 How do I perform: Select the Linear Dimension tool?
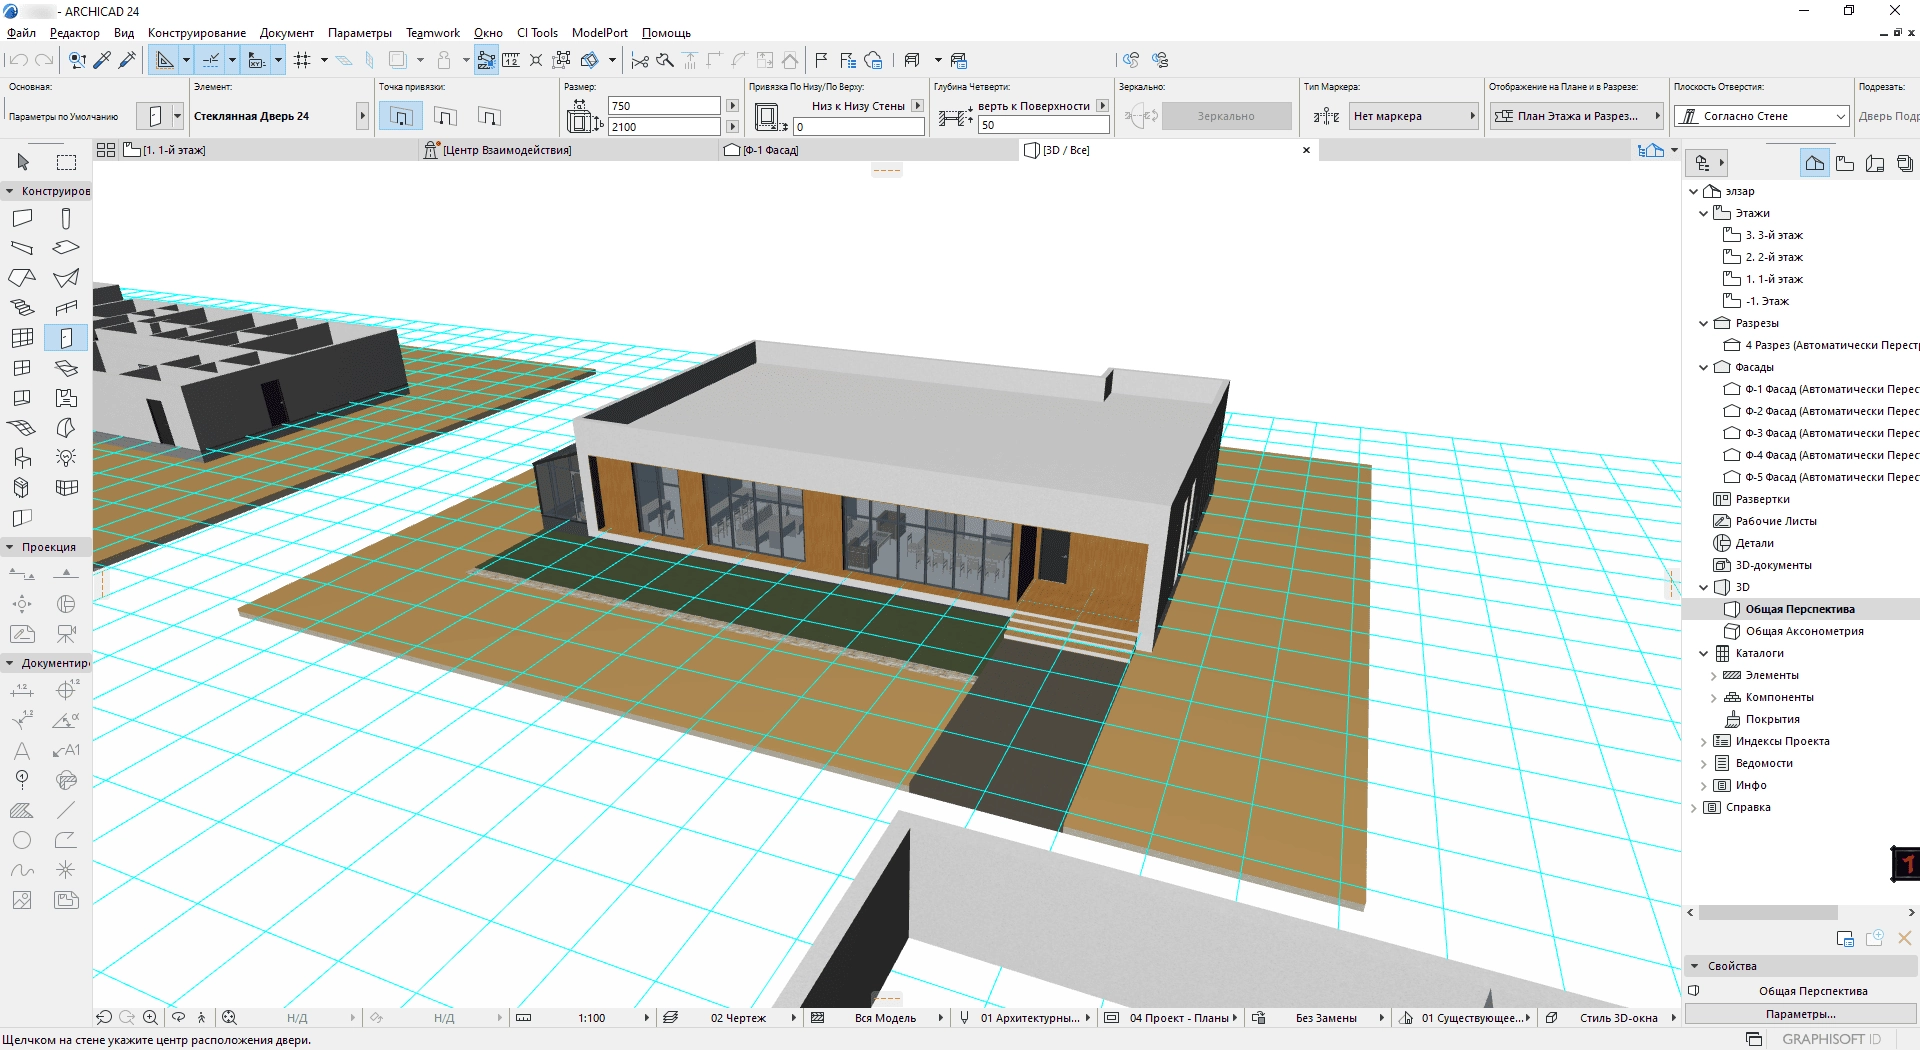click(x=22, y=690)
